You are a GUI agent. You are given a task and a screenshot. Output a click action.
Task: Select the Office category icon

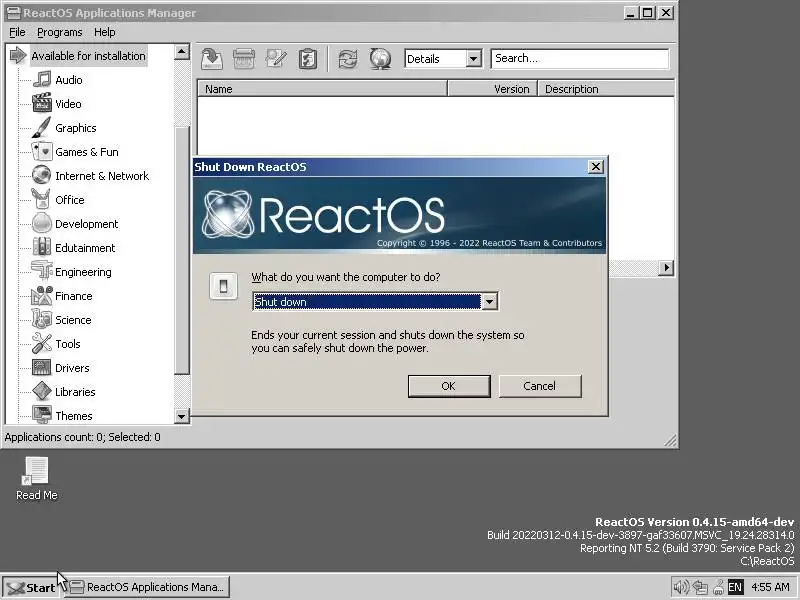click(42, 199)
